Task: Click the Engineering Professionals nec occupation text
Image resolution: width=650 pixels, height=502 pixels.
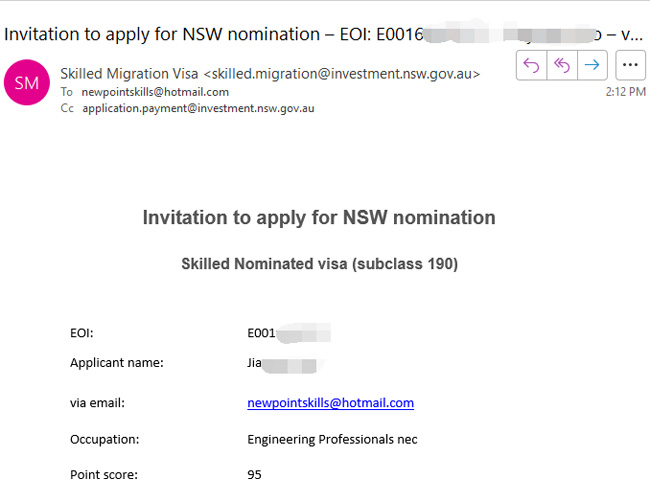Action: [332, 439]
